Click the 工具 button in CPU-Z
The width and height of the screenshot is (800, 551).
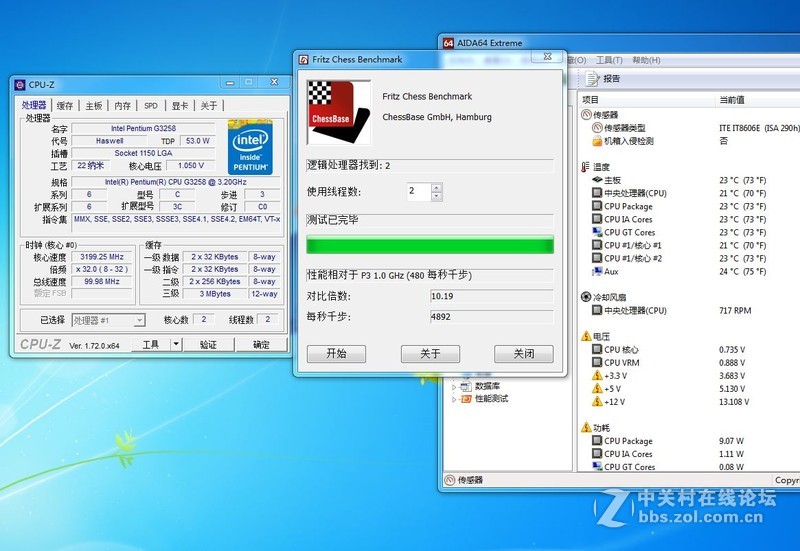151,345
